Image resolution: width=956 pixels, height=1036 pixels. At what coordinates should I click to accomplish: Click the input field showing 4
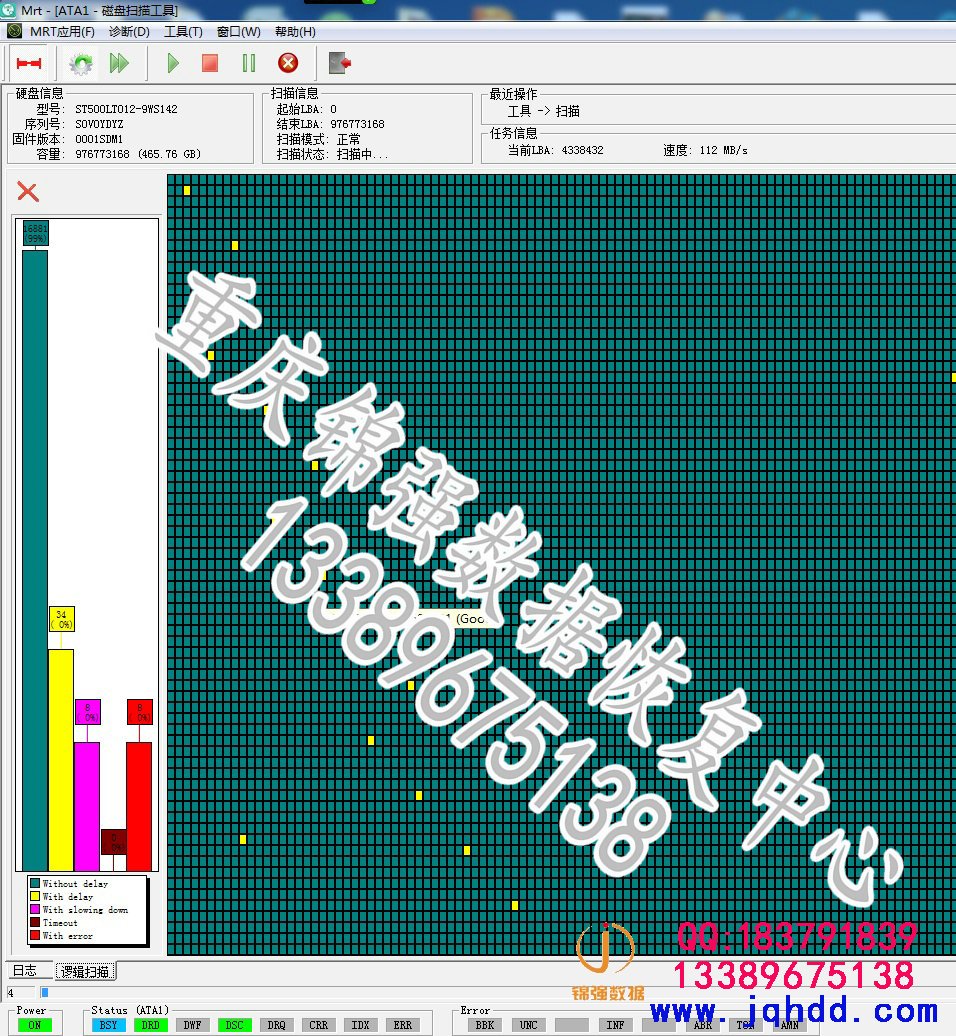click(x=20, y=992)
